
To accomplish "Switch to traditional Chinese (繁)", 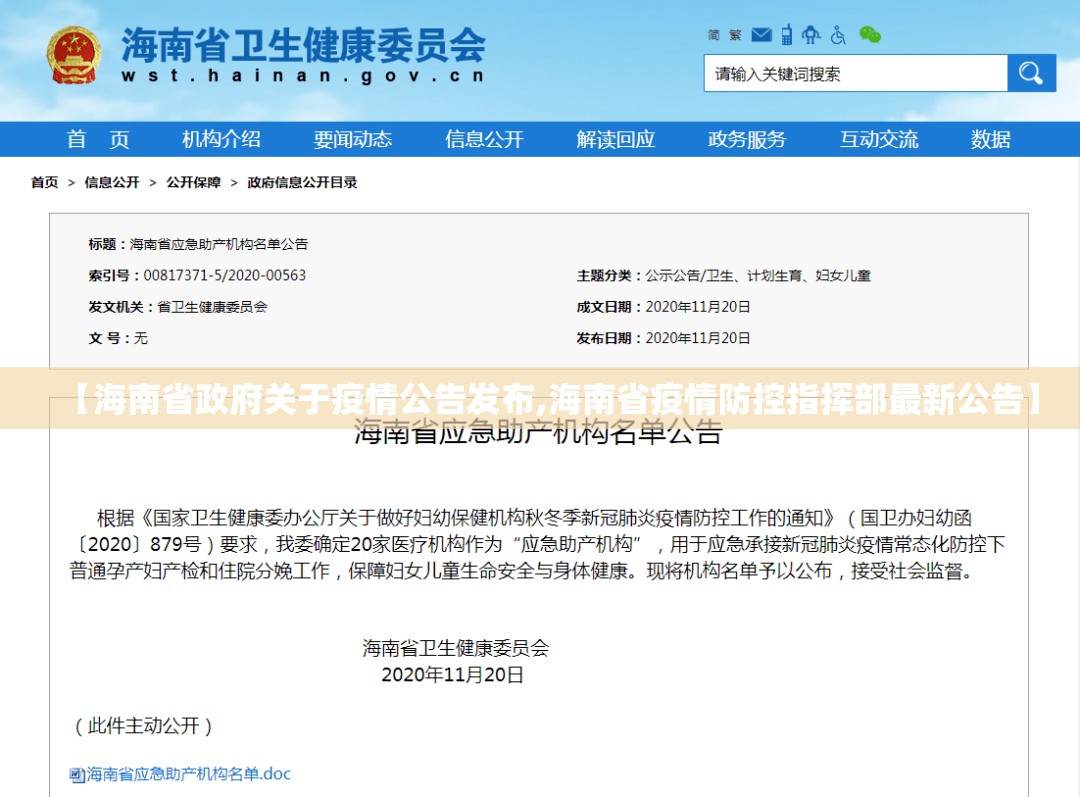I will pos(735,35).
